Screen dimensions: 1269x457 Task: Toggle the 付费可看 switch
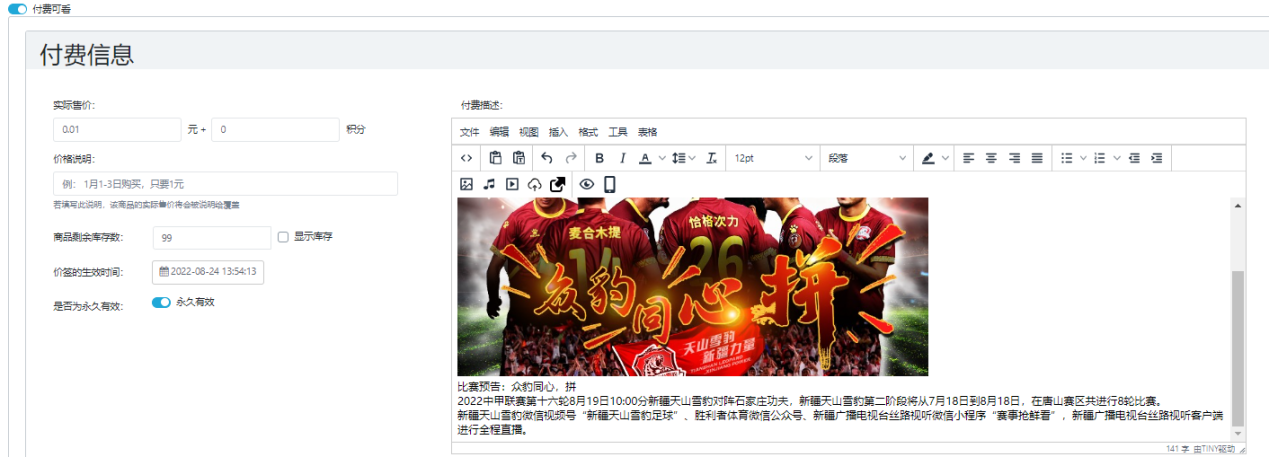[17, 8]
